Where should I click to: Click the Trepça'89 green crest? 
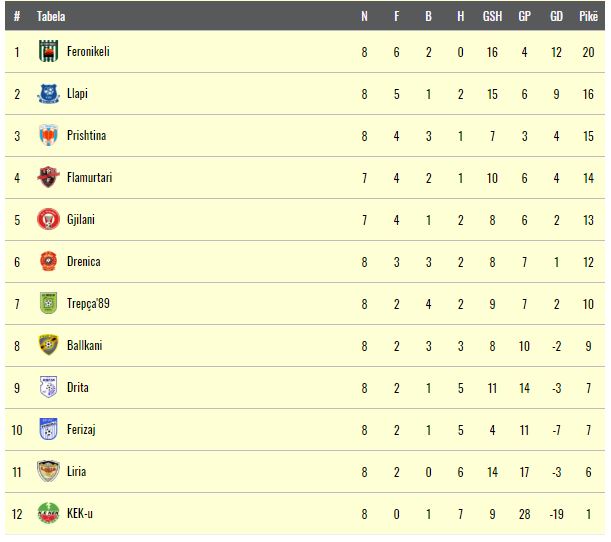(48, 303)
